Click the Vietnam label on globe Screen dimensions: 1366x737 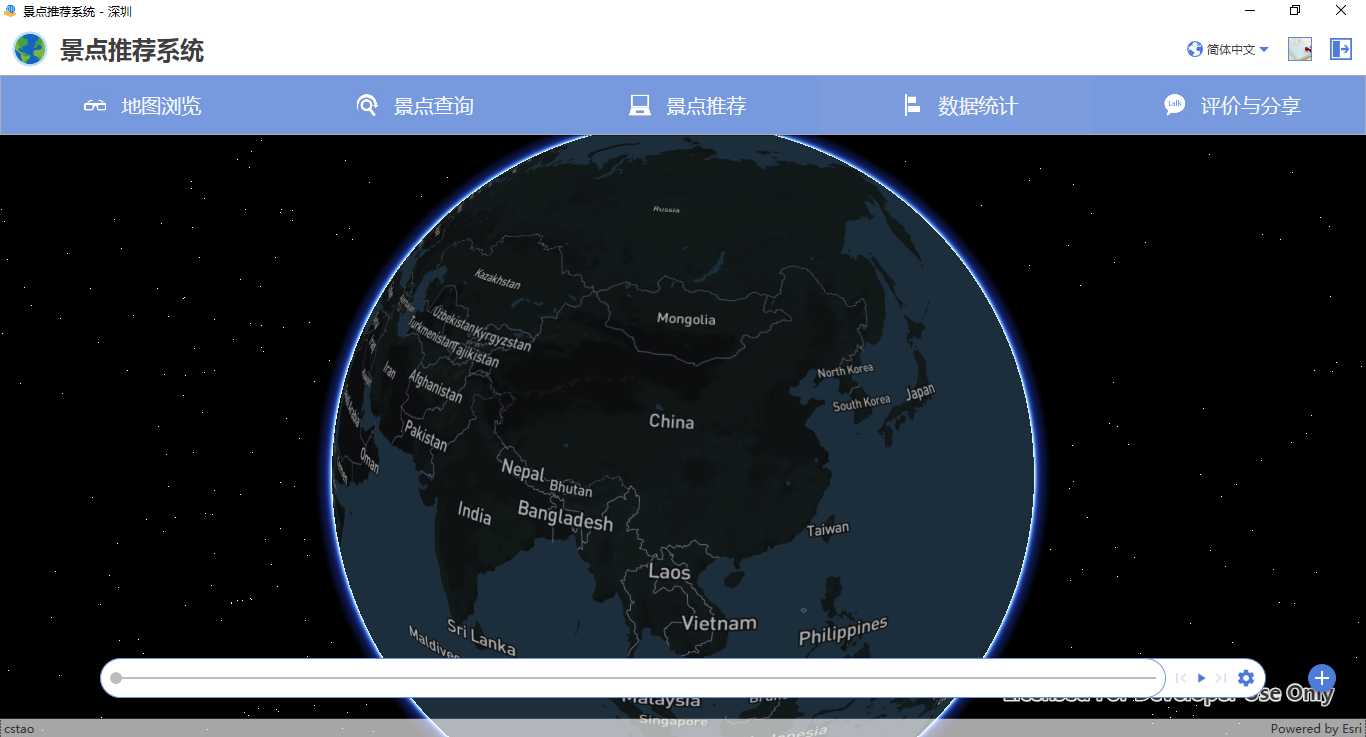tap(719, 623)
